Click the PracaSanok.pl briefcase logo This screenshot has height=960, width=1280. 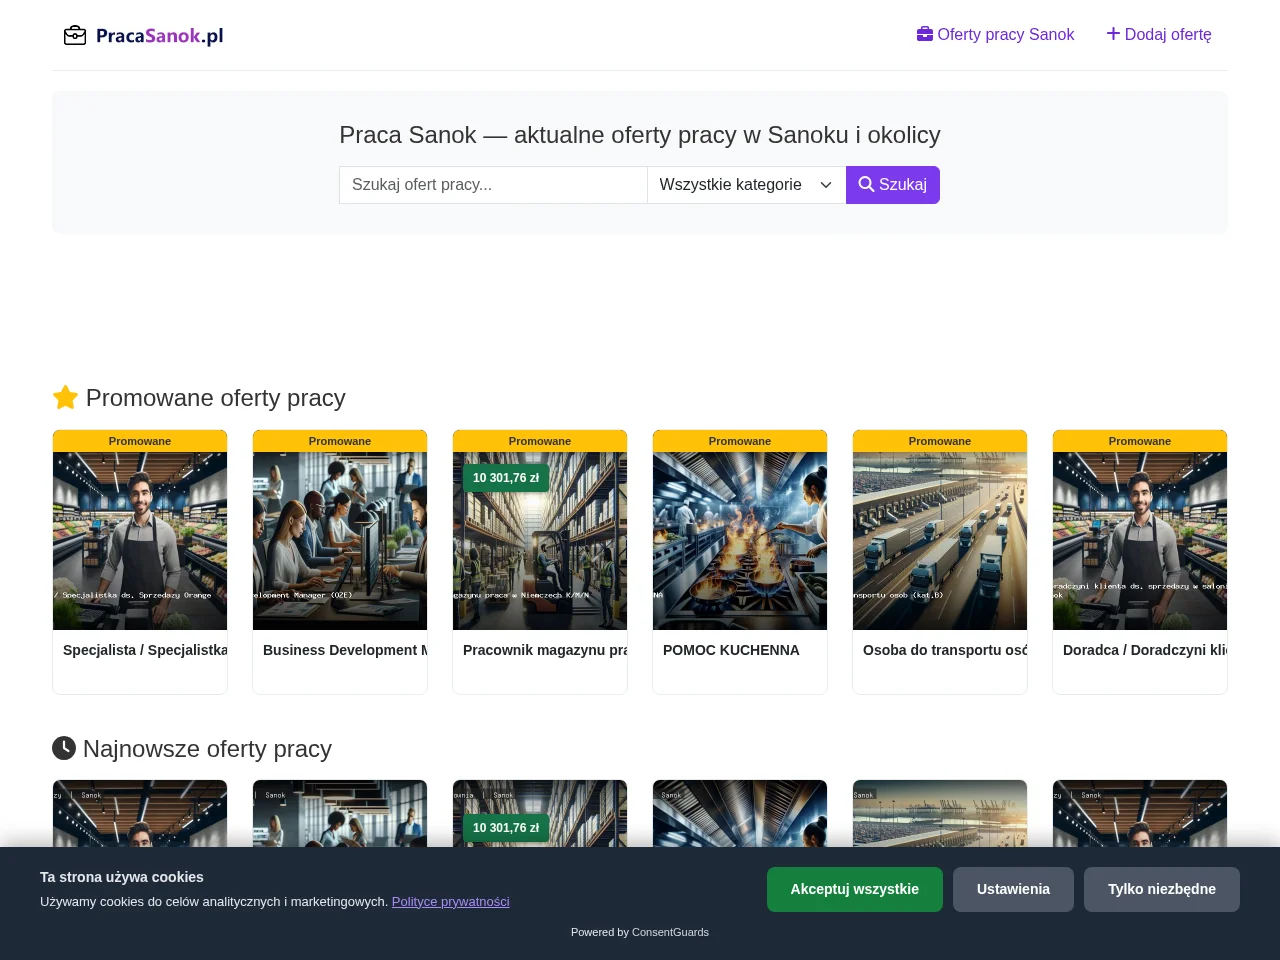pos(144,36)
